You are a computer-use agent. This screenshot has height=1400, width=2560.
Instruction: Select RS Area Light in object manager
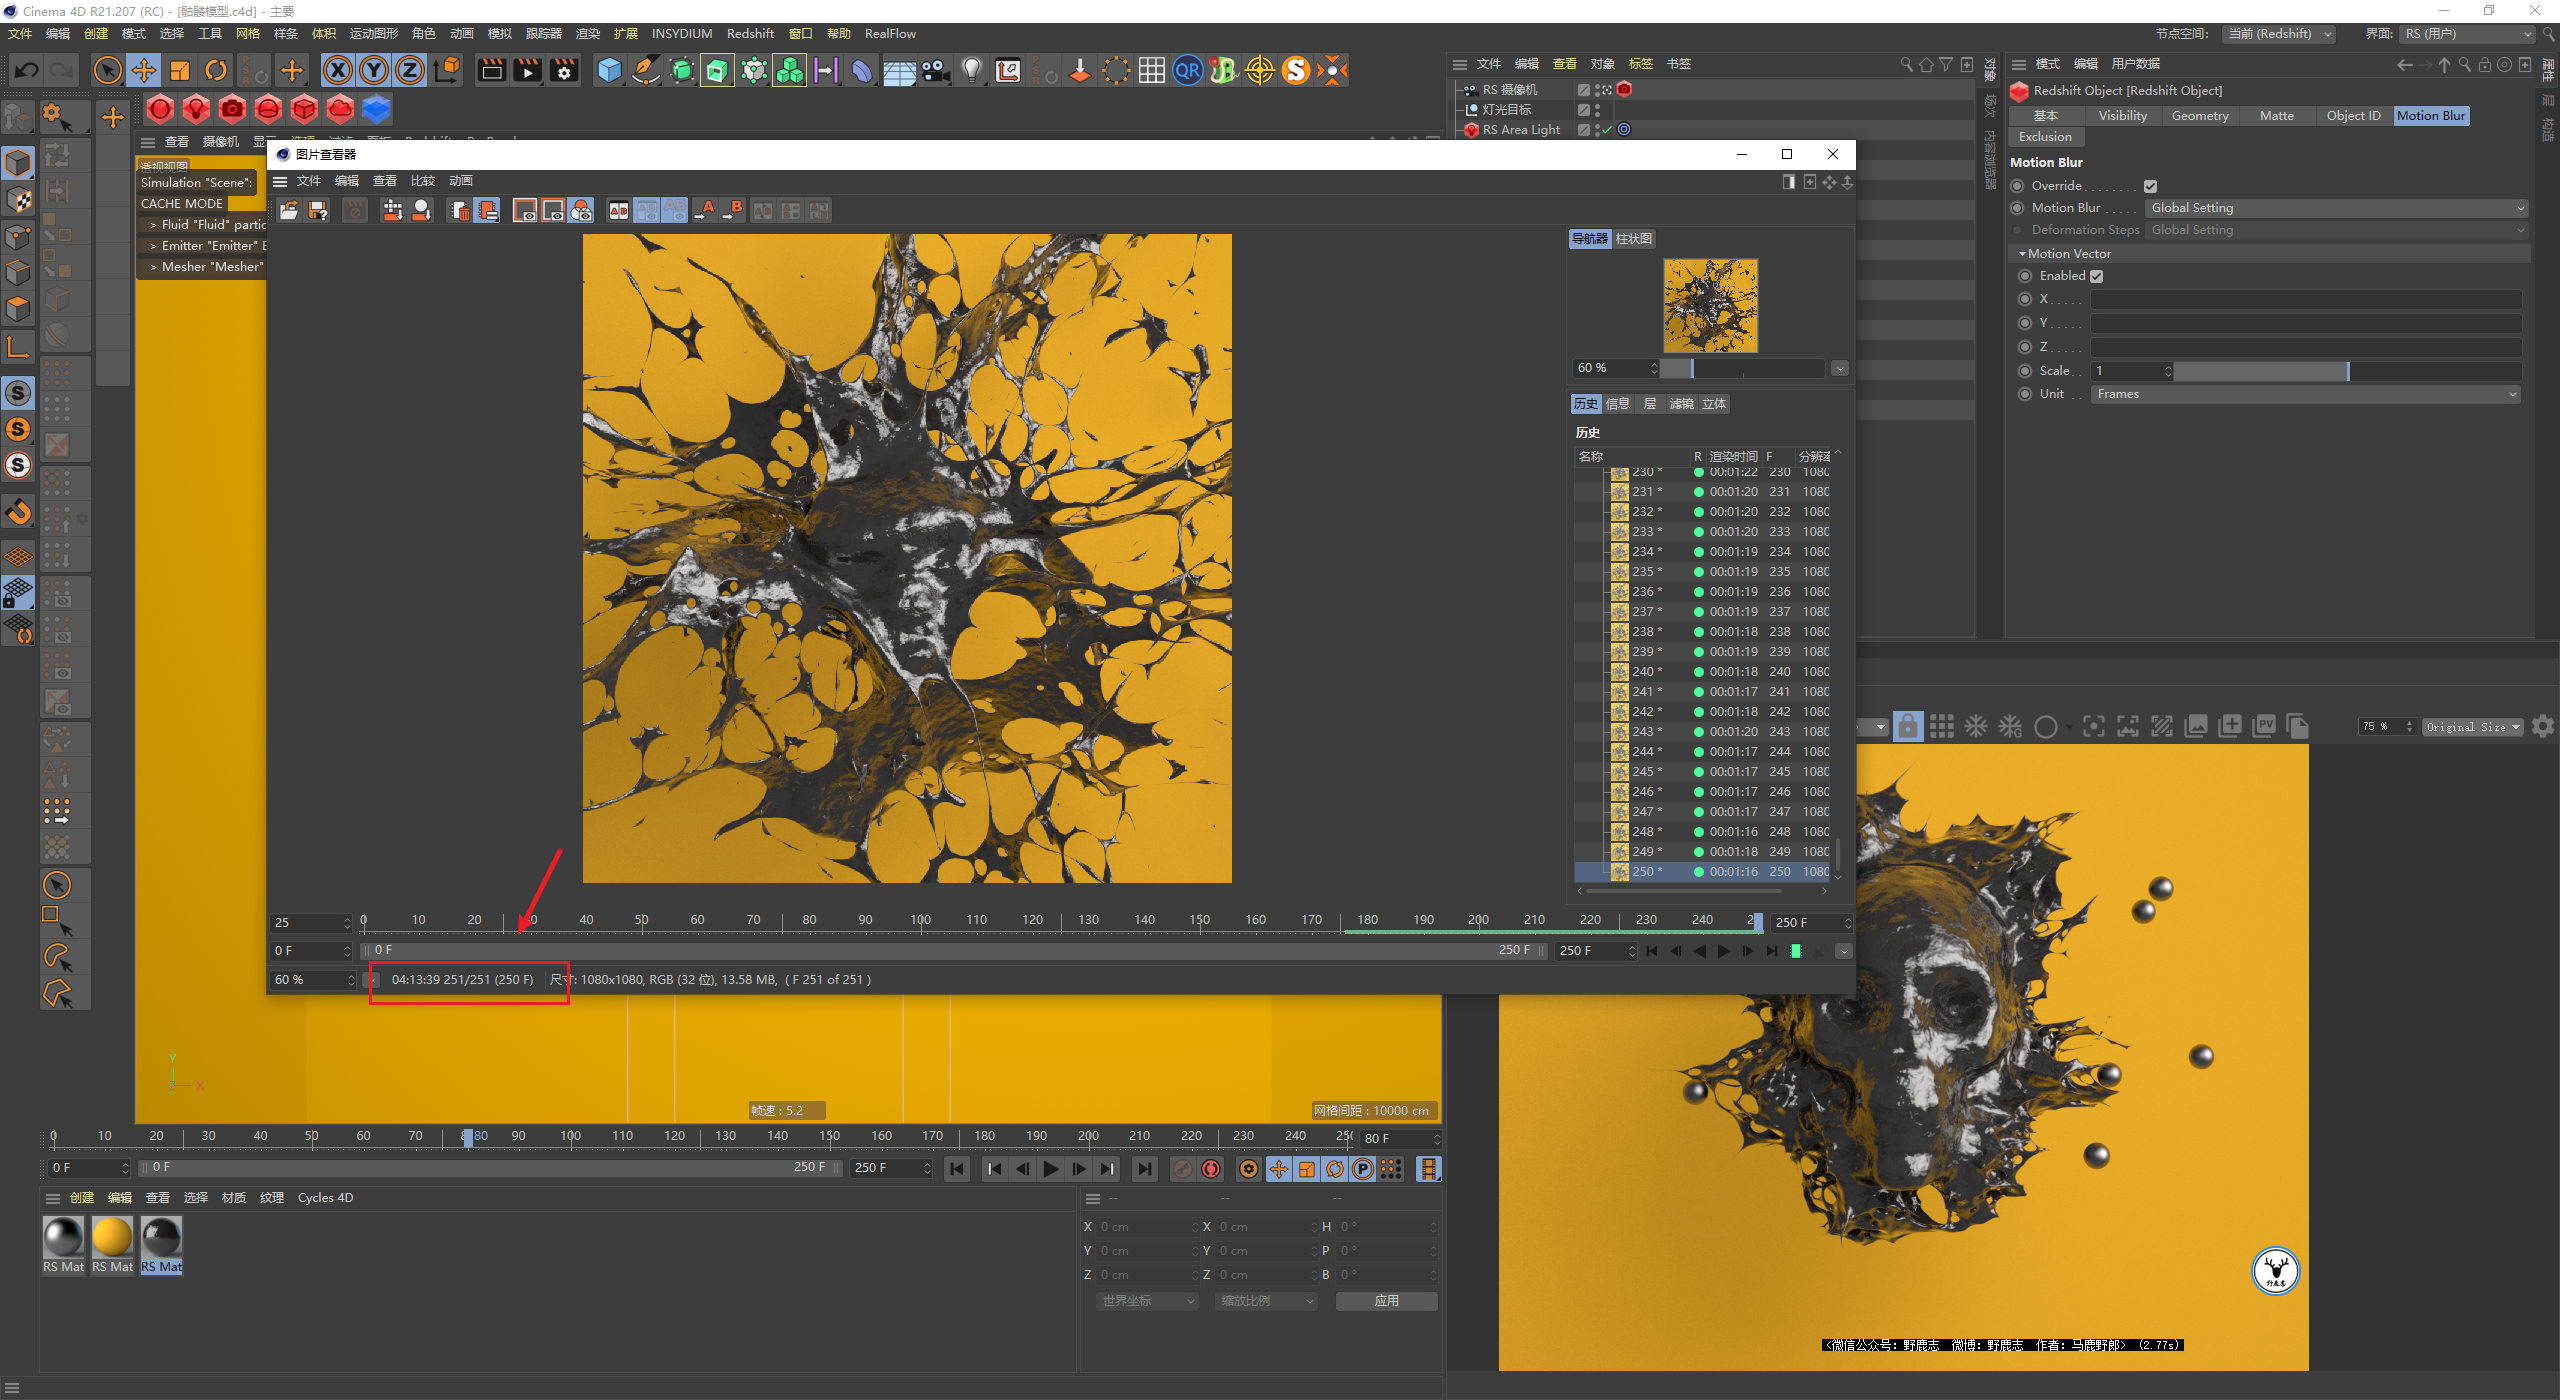(x=1521, y=130)
